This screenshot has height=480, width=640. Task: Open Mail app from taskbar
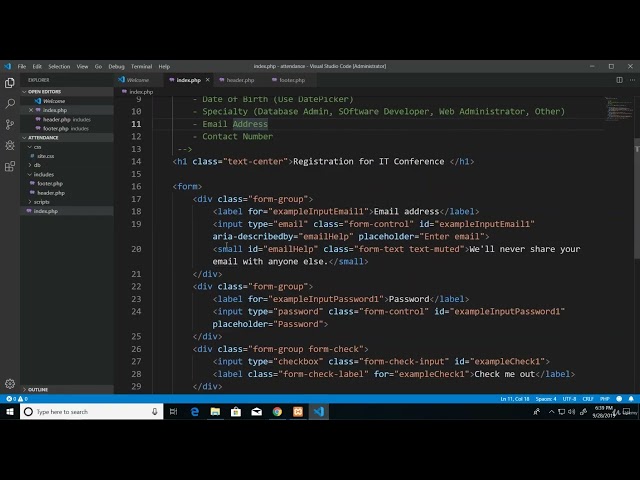point(257,412)
